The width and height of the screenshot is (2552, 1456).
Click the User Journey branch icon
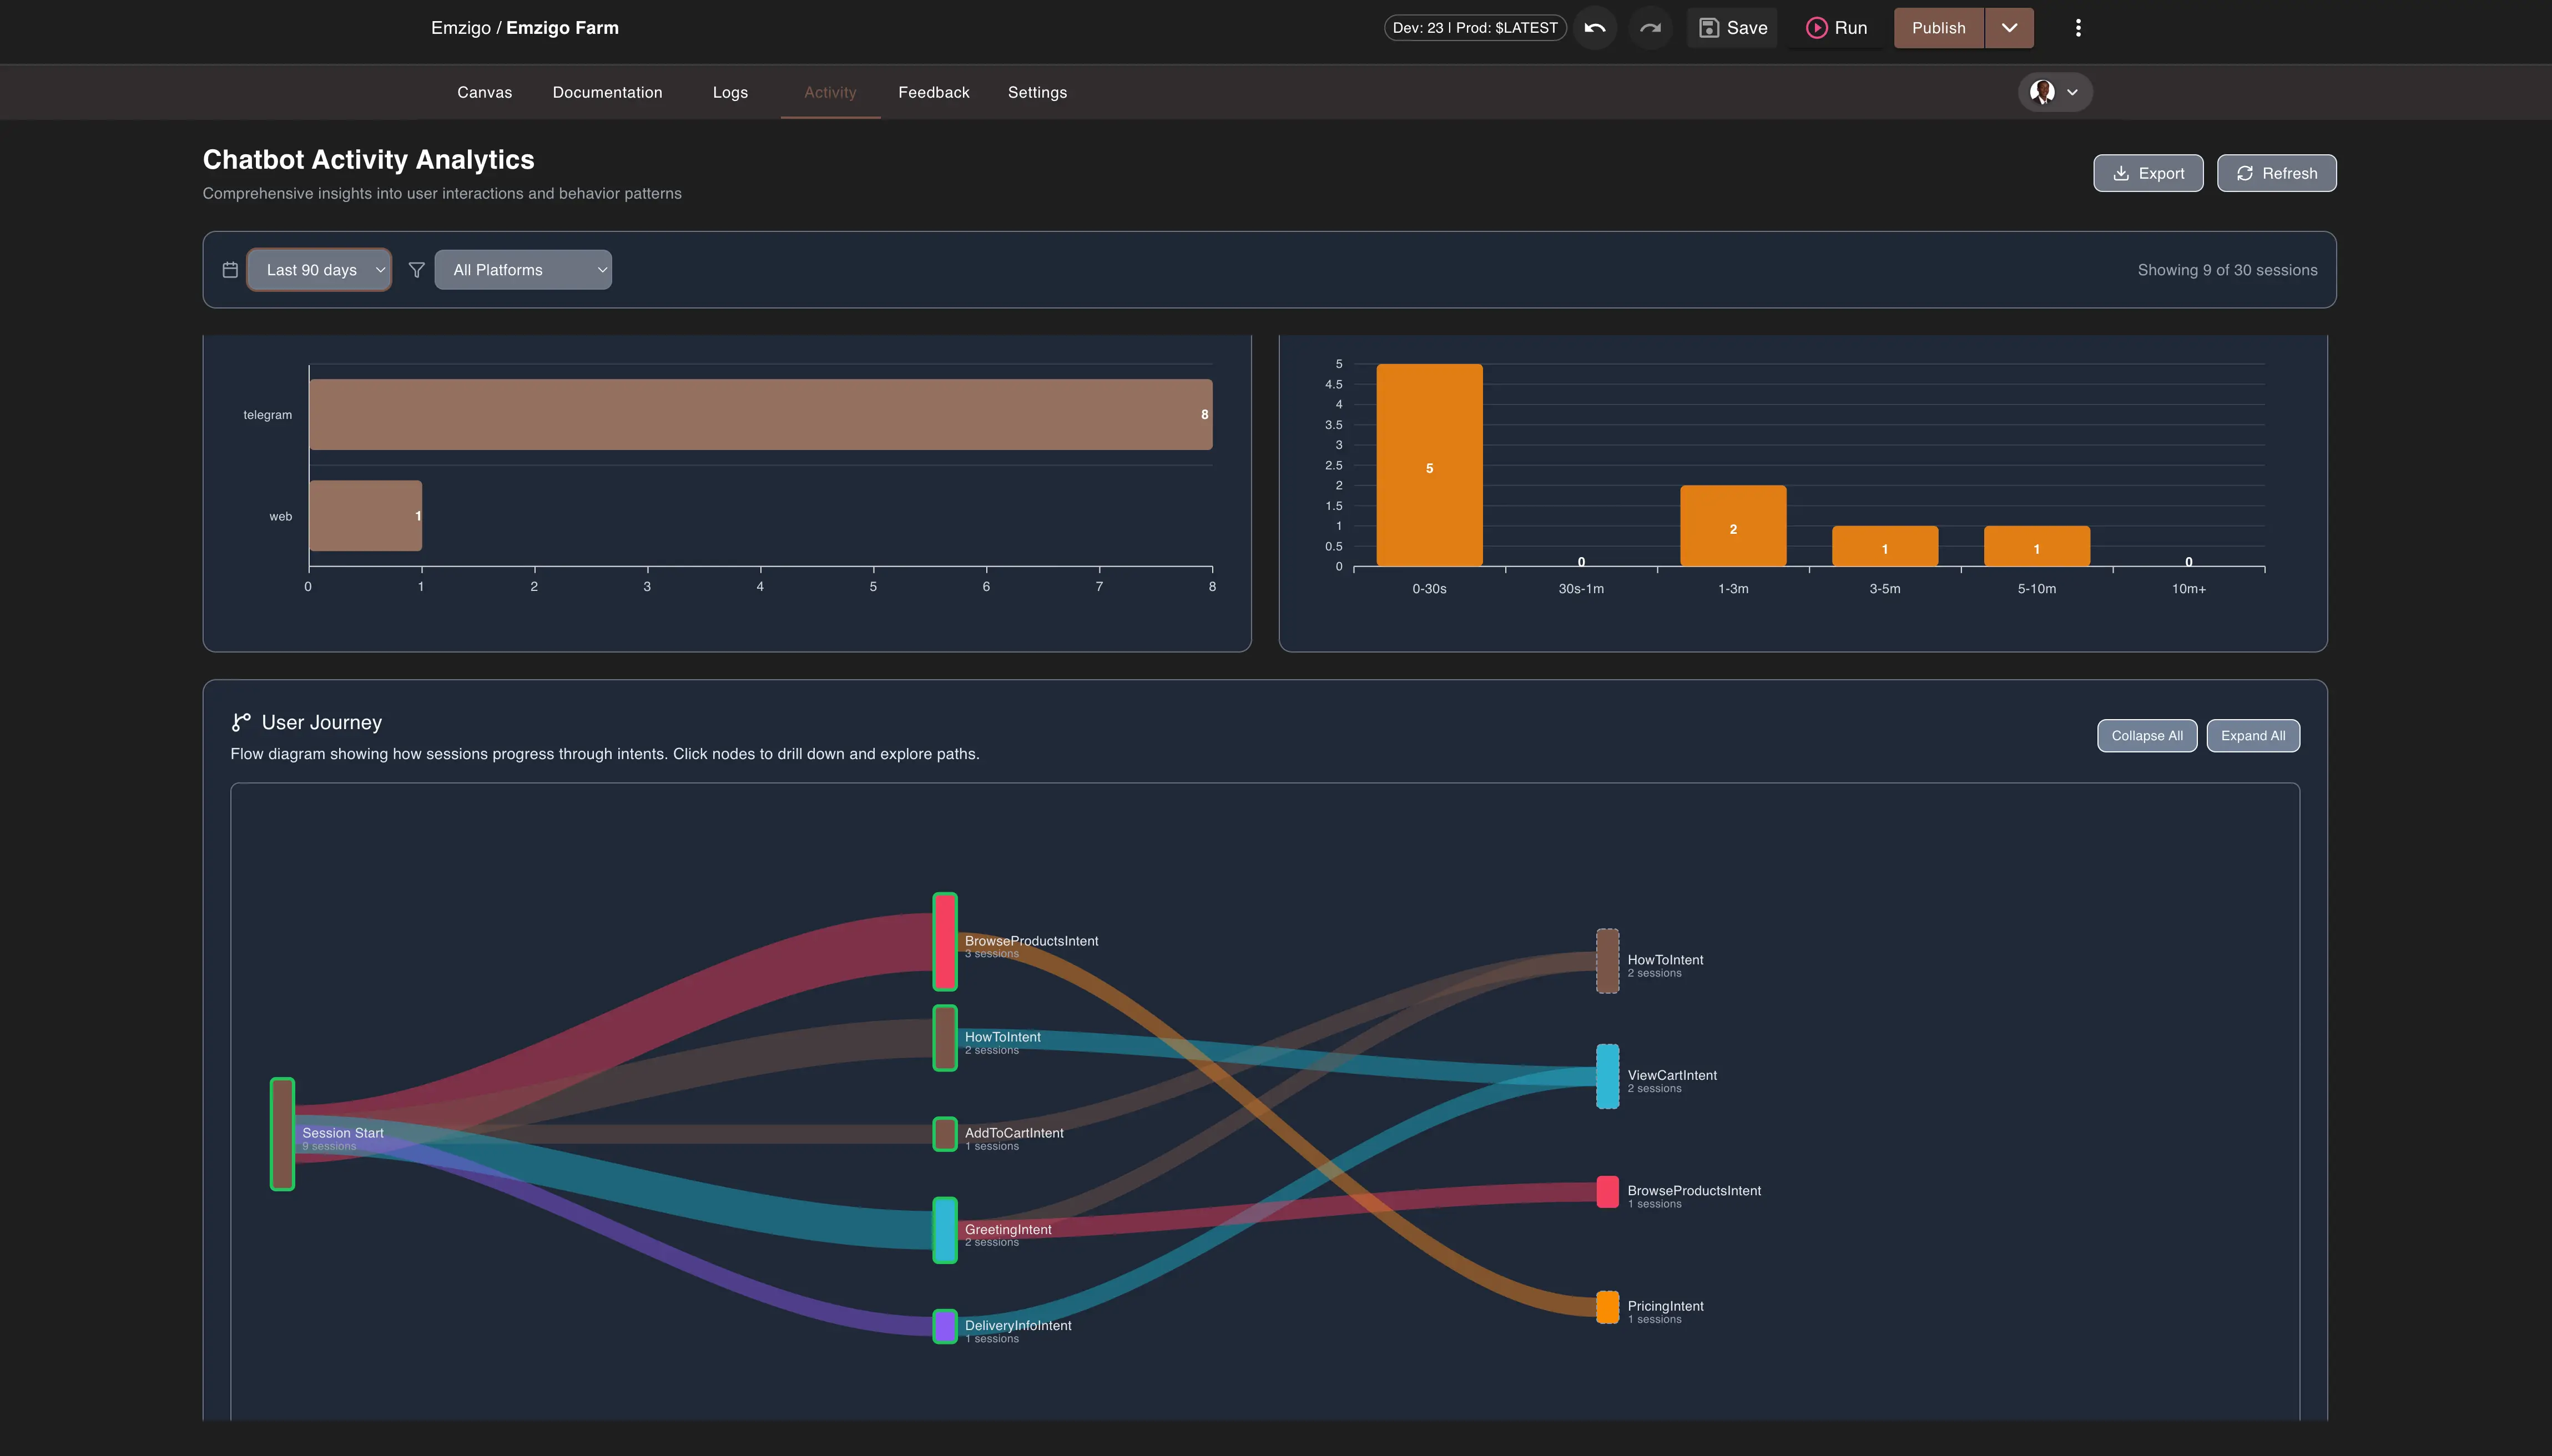pyautogui.click(x=241, y=722)
